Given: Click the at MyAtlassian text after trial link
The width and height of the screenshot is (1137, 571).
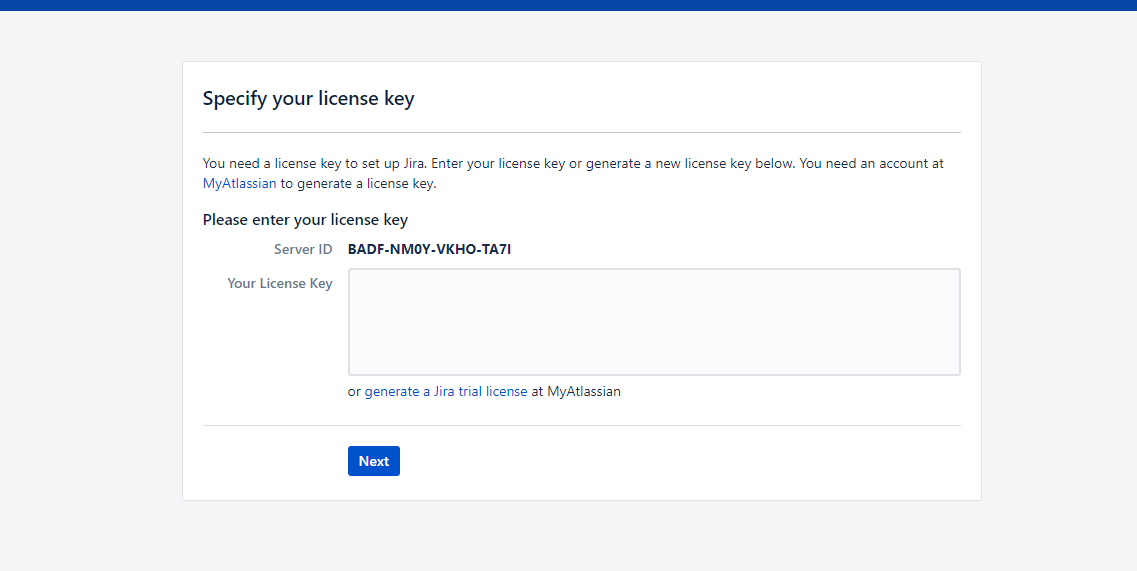Looking at the screenshot, I should (576, 391).
